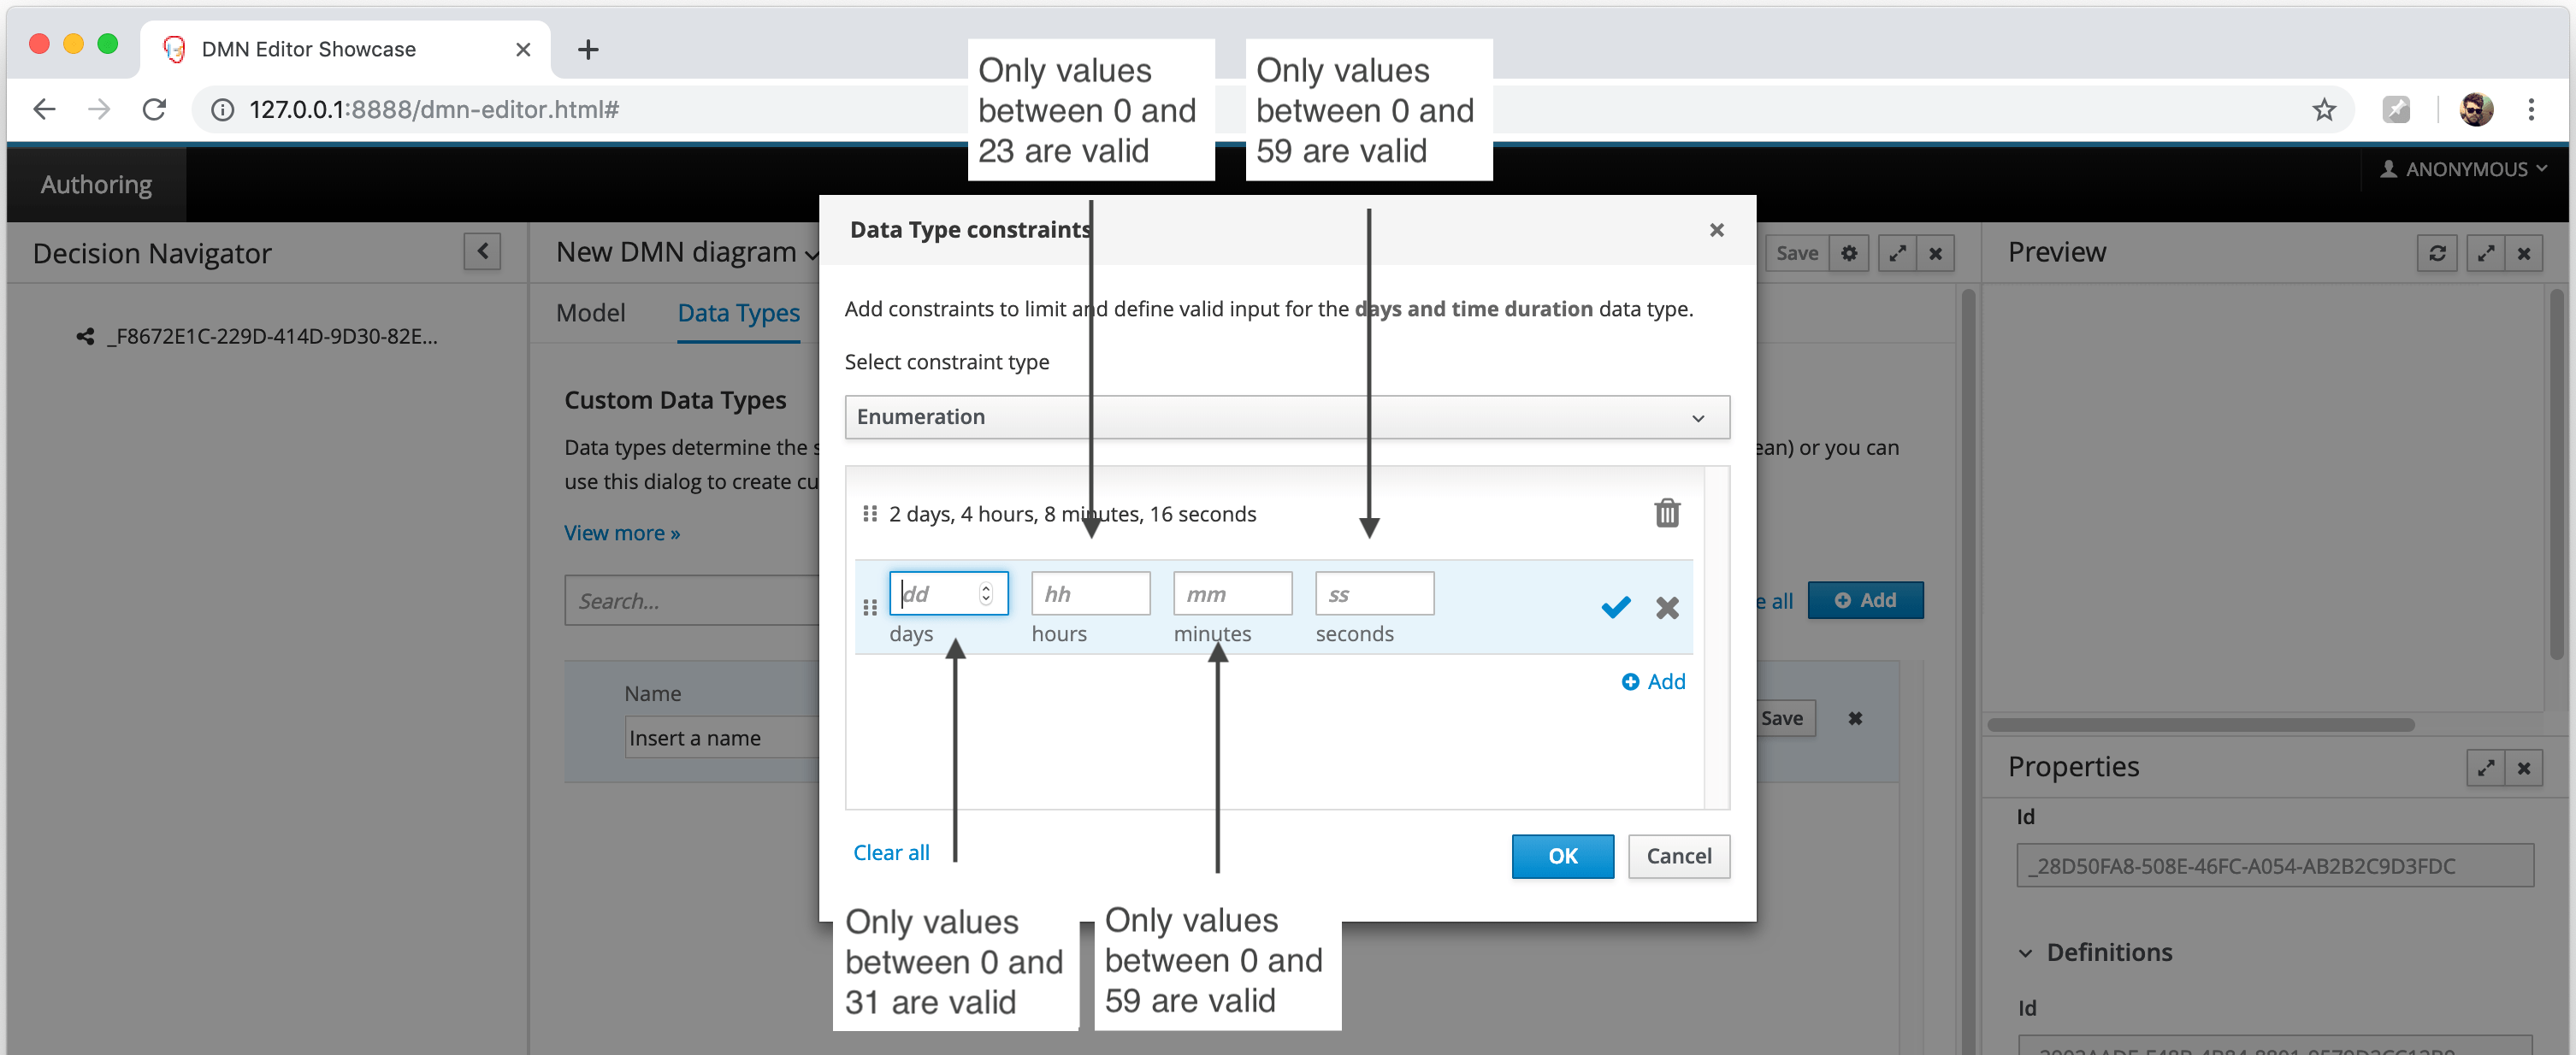Open the constraint type Enumeration dropdown

point(1286,417)
